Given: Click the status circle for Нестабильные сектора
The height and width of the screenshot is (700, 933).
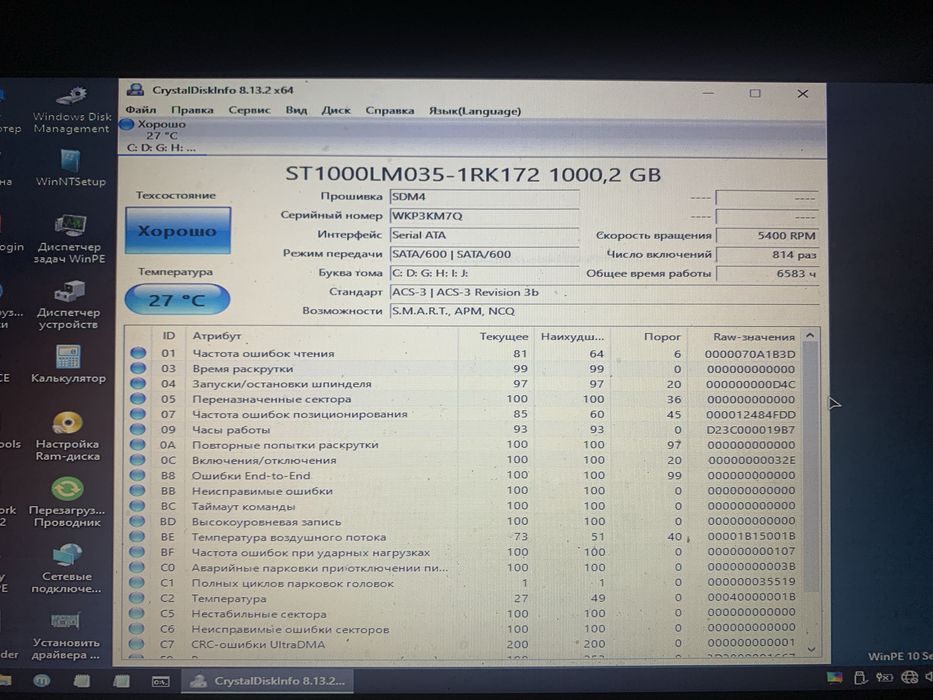Looking at the screenshot, I should 137,613.
